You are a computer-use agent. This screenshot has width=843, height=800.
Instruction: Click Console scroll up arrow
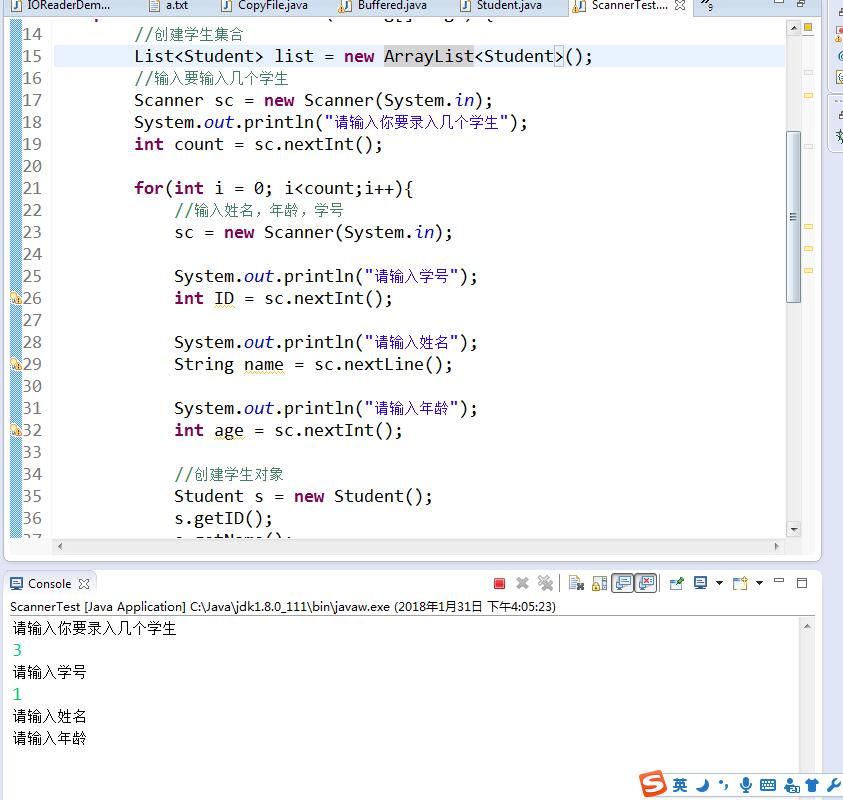pos(807,626)
